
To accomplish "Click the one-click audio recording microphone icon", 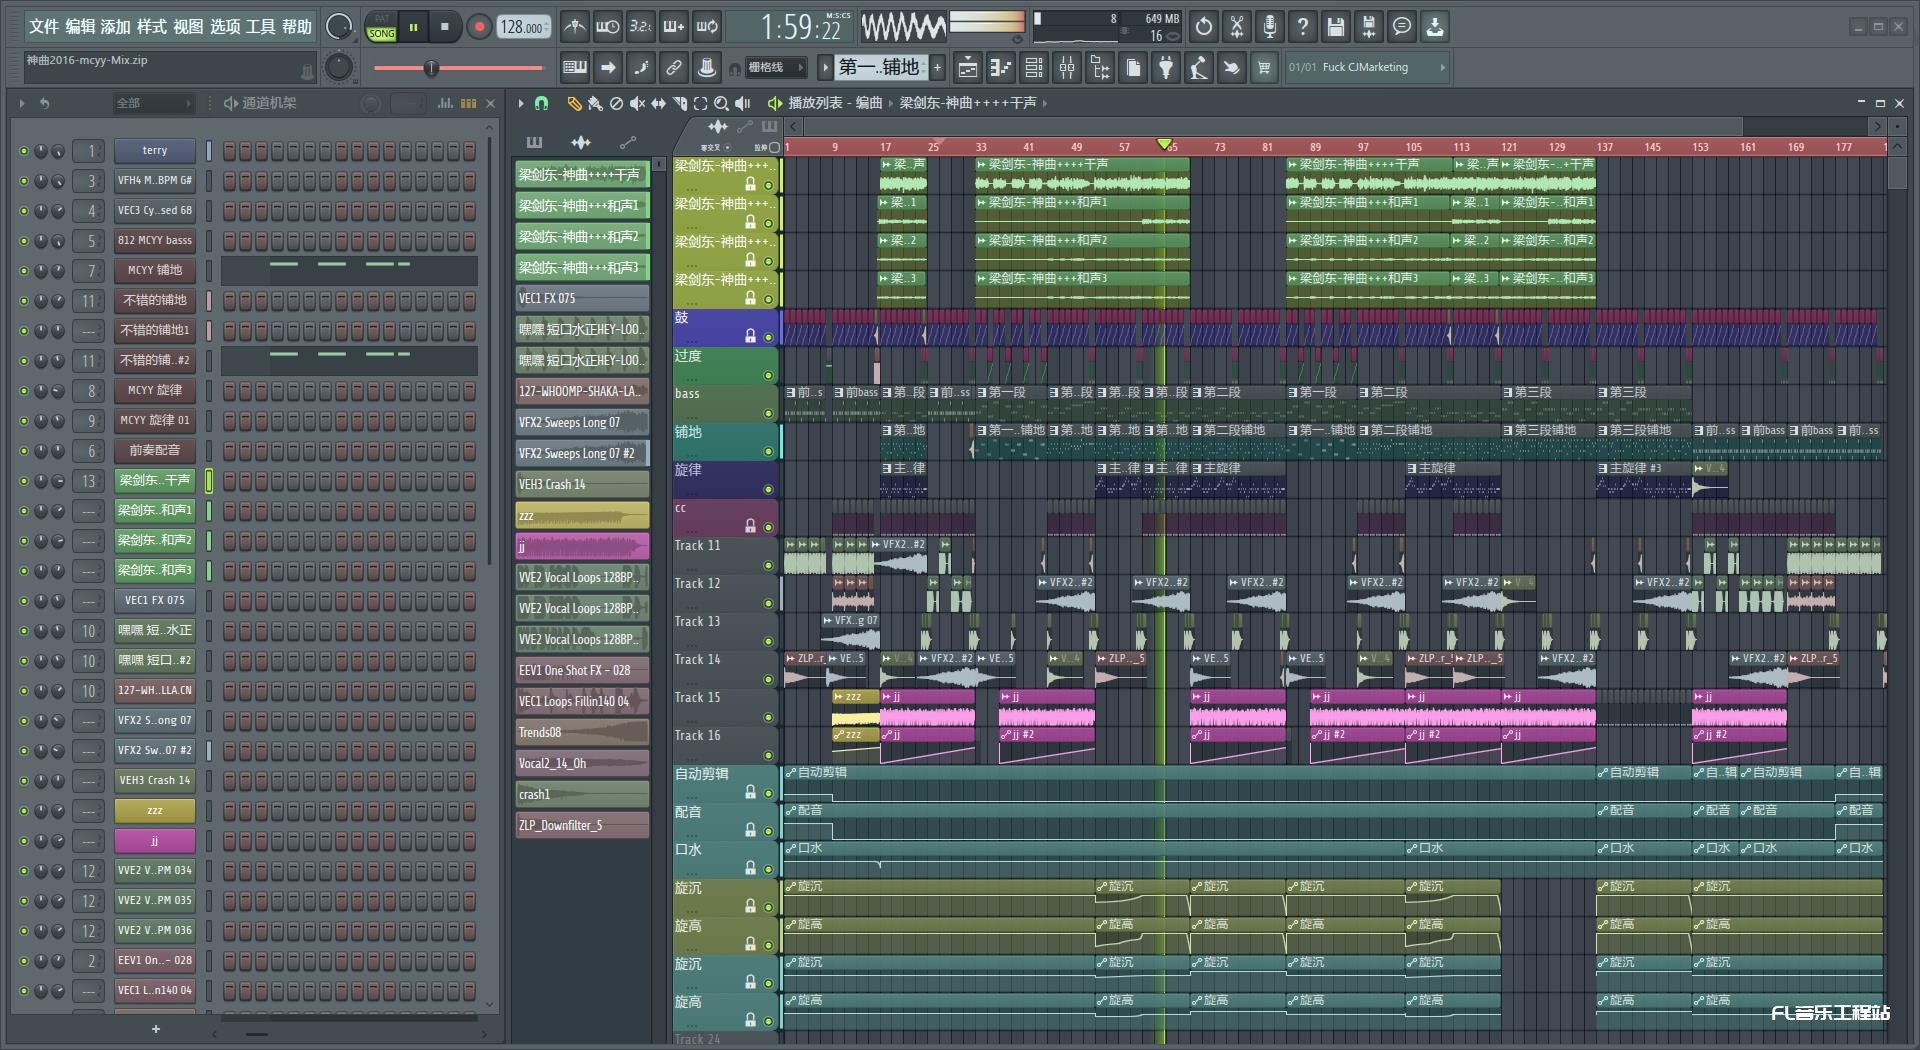I will point(1270,27).
